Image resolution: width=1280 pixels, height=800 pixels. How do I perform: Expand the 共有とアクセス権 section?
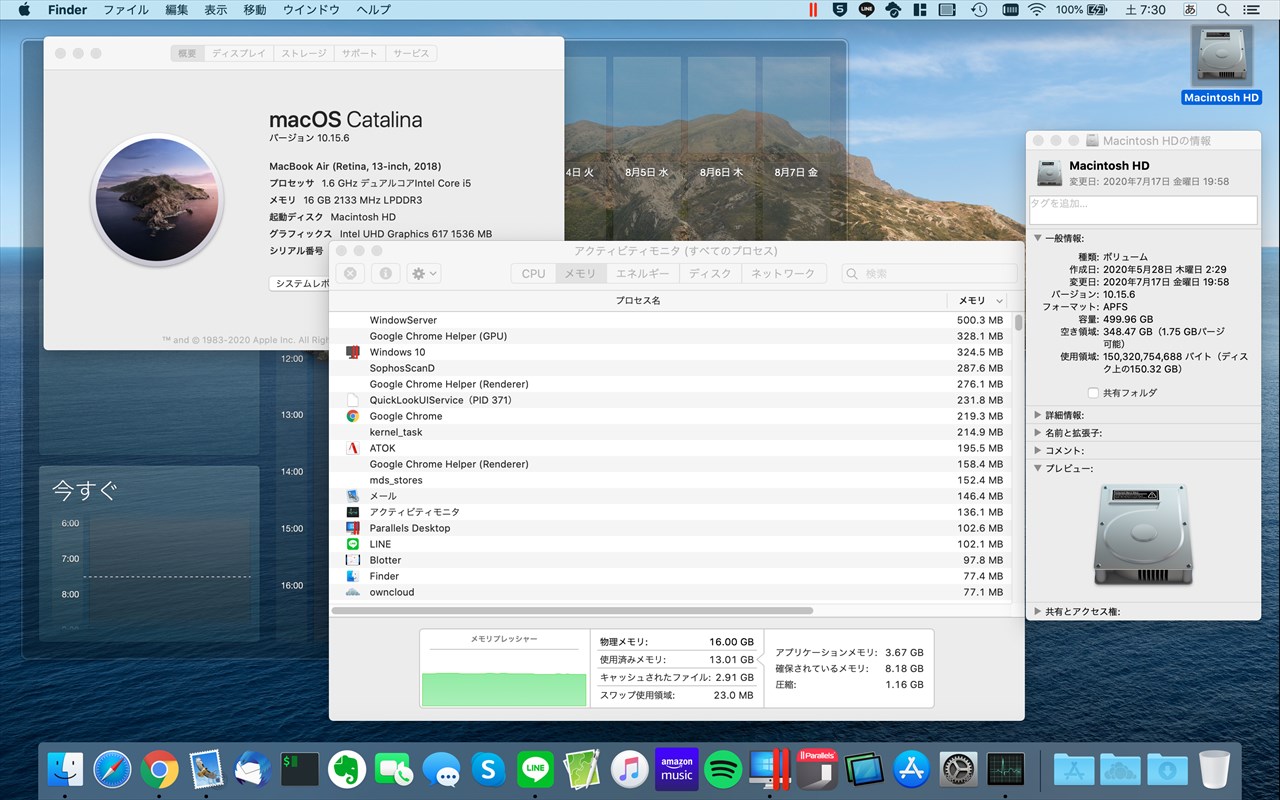(x=1038, y=611)
